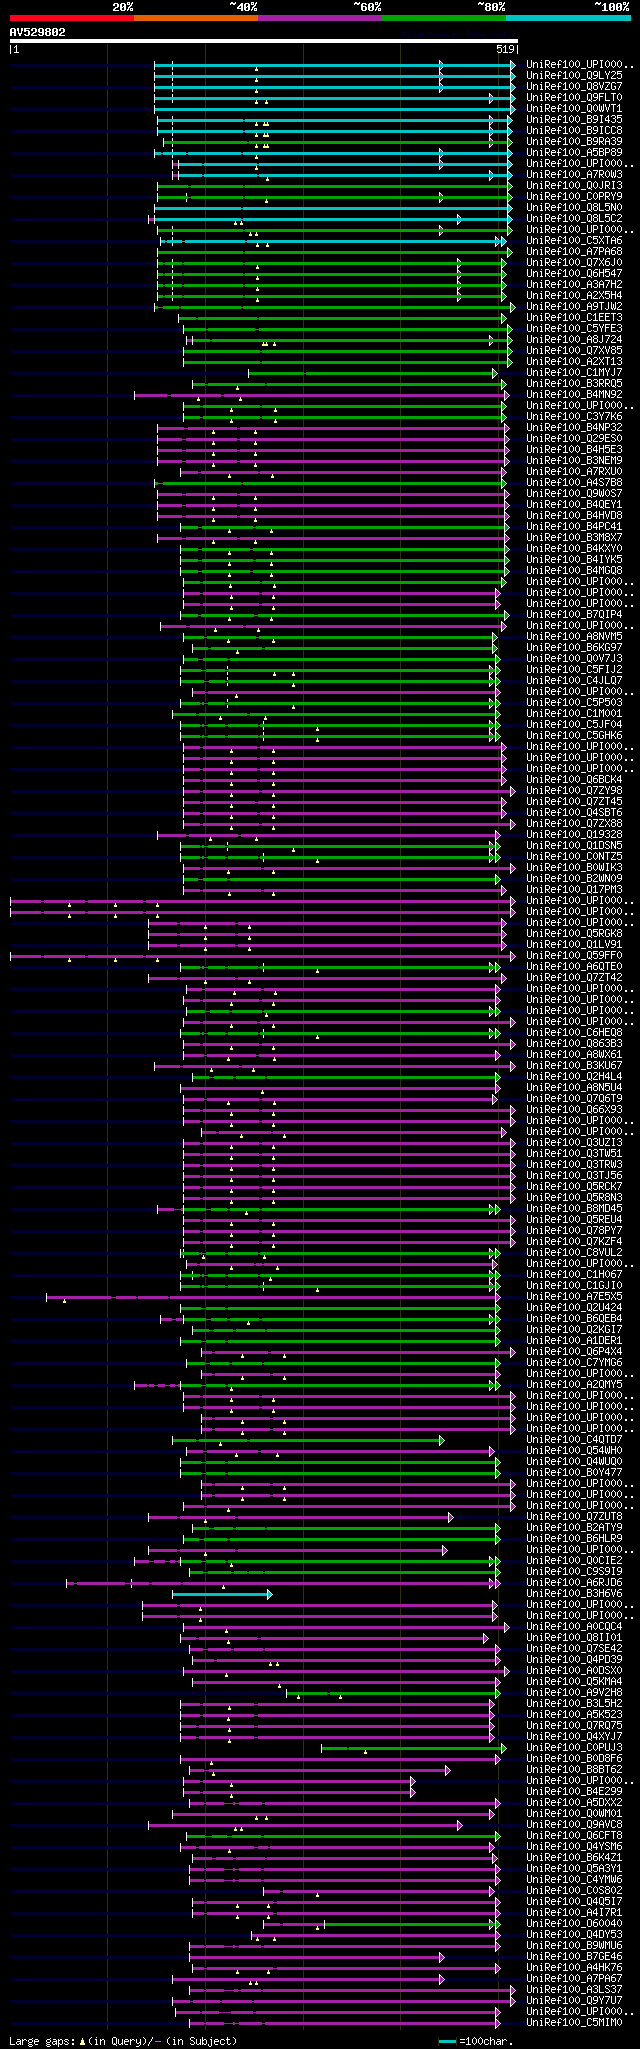Image resolution: width=640 pixels, height=2049 pixels.
Task: Select alignment label UniRef100_Q4SBT6
Action: point(574,812)
